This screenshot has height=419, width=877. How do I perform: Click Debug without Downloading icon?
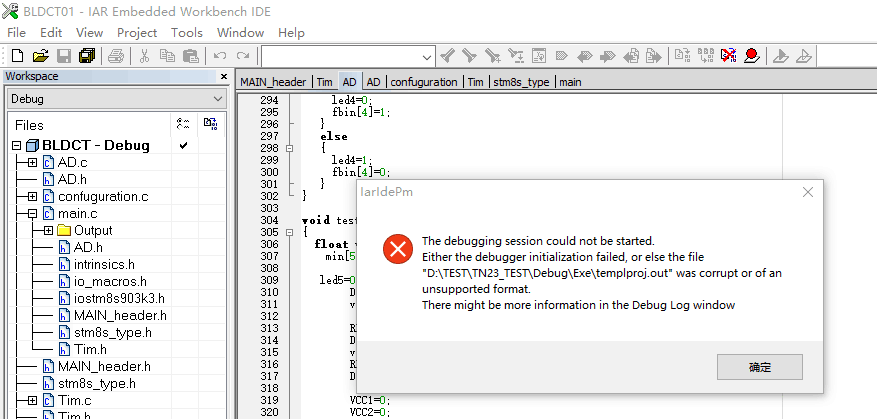click(x=804, y=56)
